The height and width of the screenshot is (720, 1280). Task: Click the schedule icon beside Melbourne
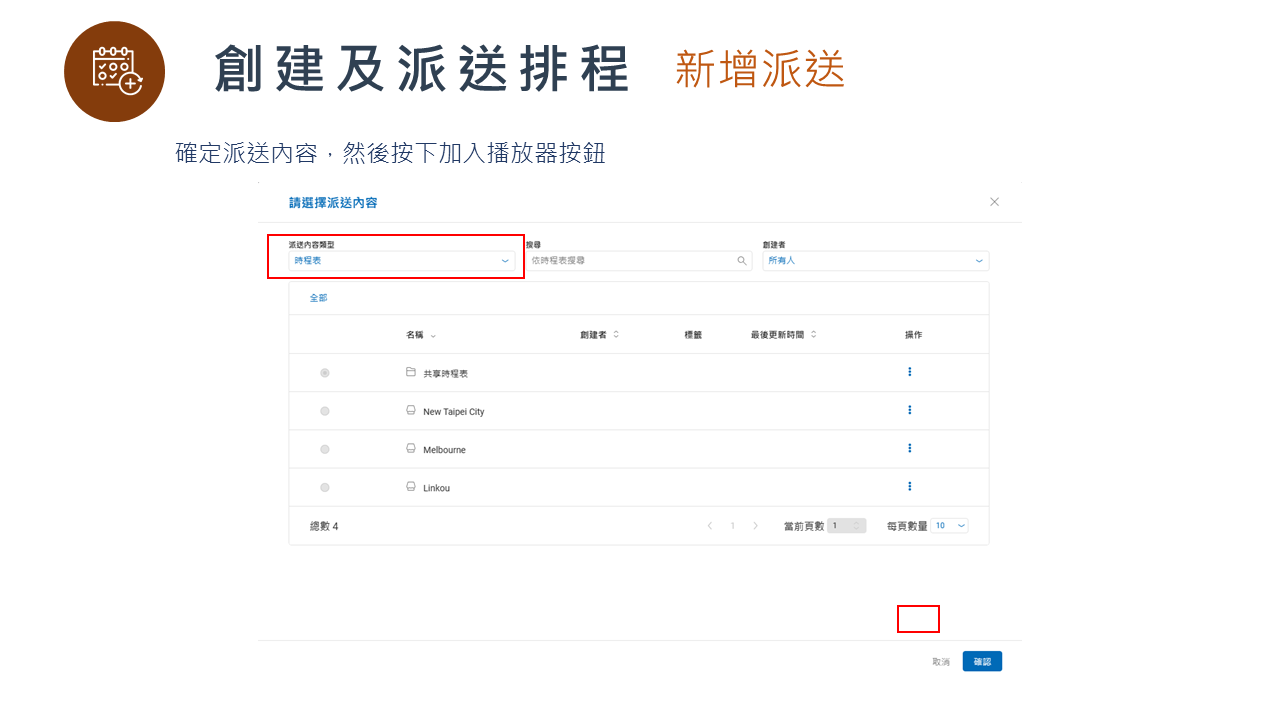point(411,448)
